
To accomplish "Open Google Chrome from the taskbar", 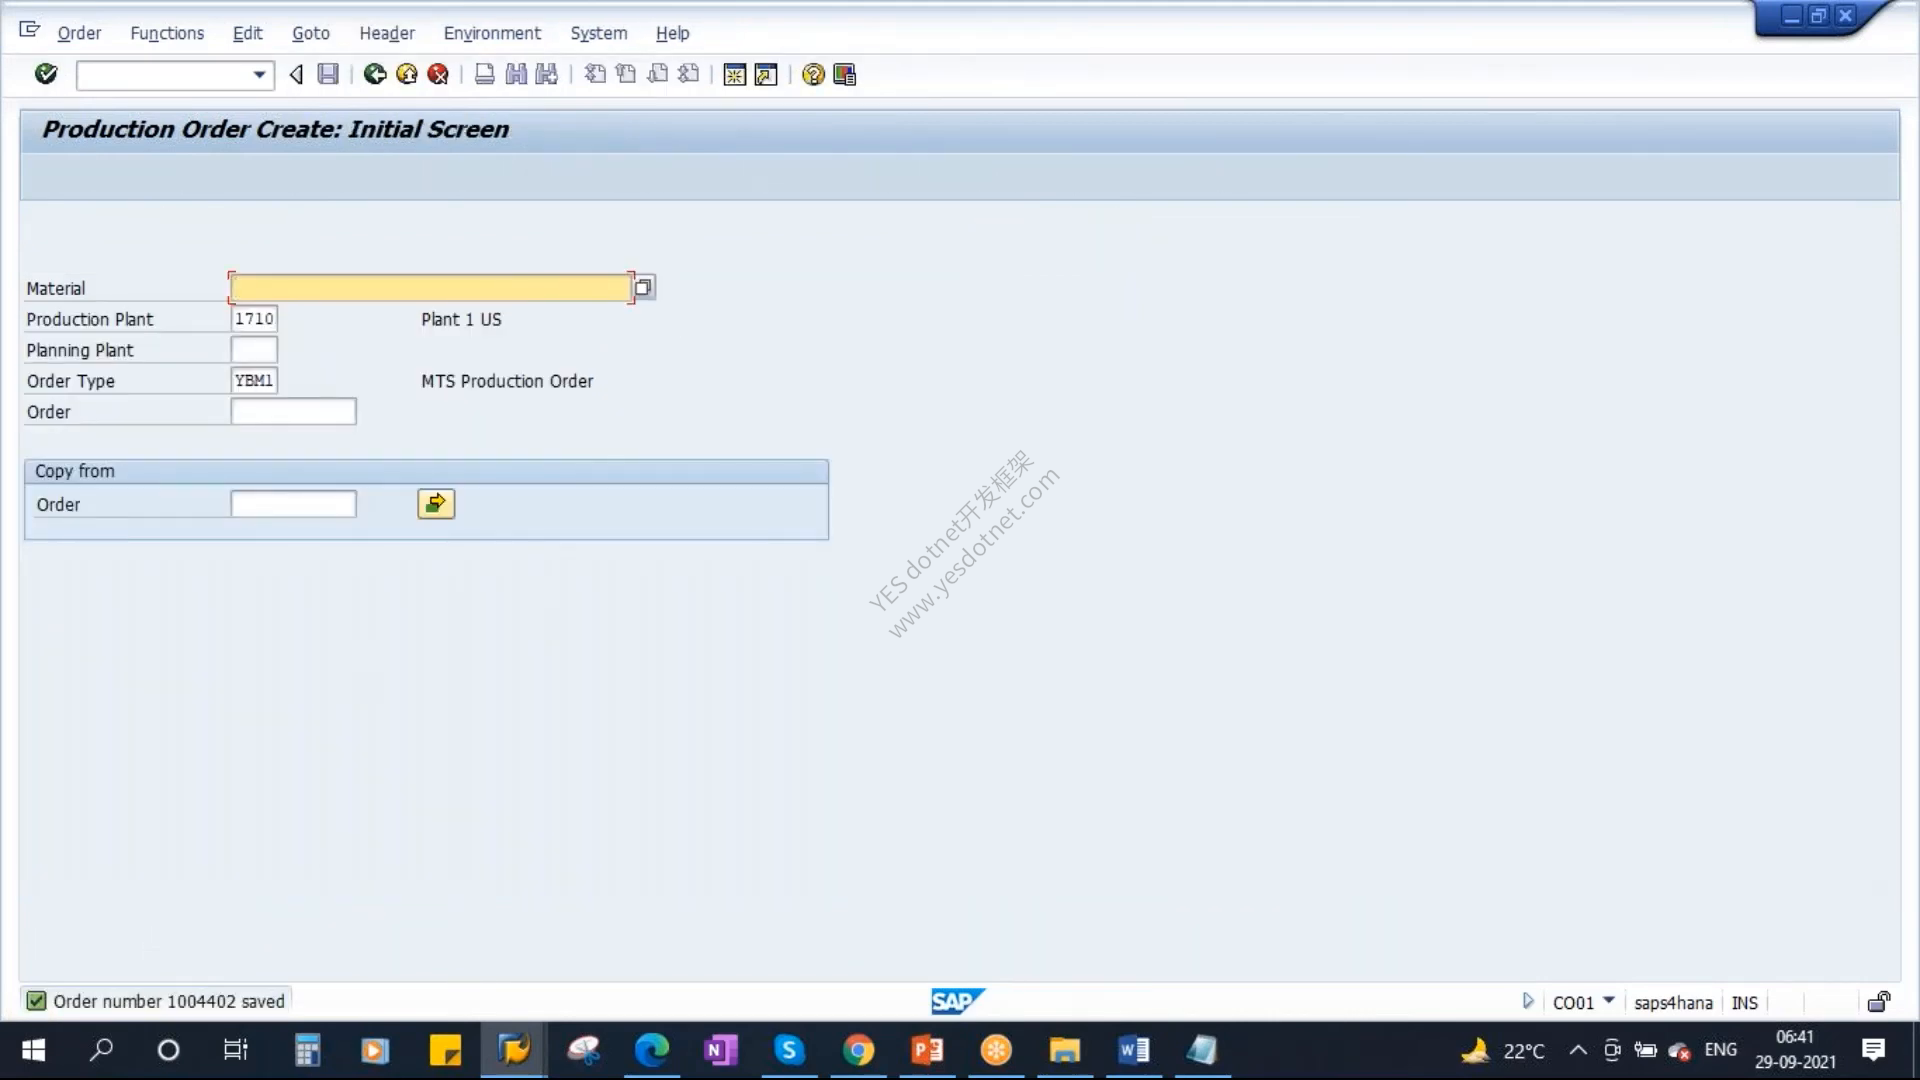I will pos(858,1050).
